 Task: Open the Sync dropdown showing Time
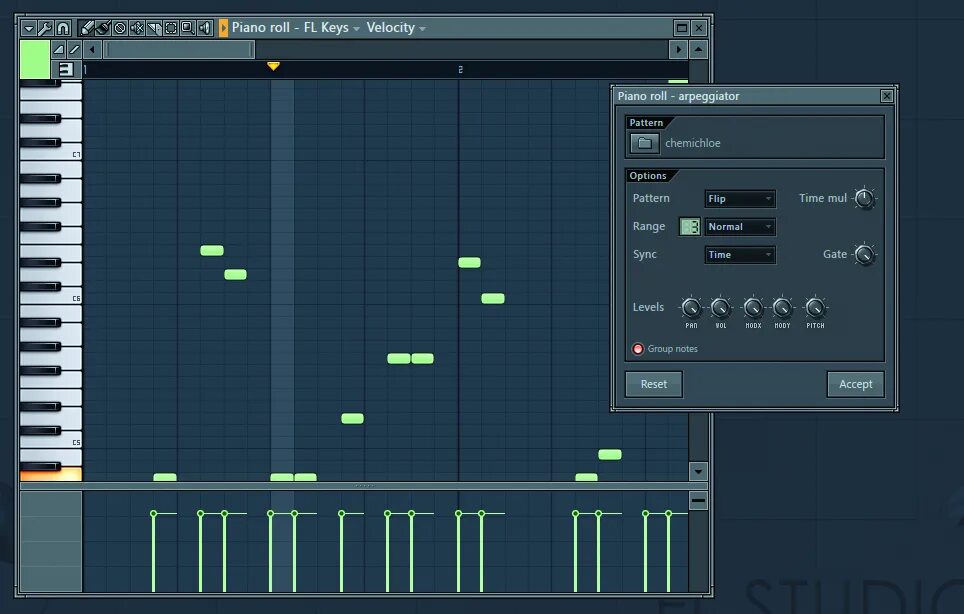click(x=740, y=255)
